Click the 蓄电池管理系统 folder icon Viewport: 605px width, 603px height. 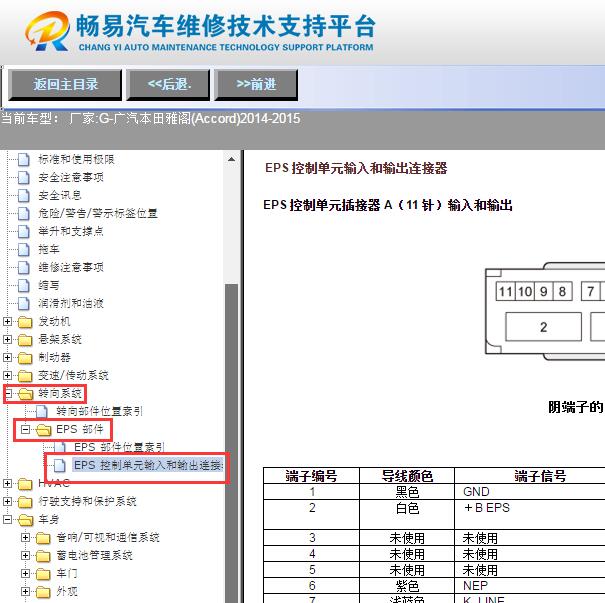(x=43, y=556)
